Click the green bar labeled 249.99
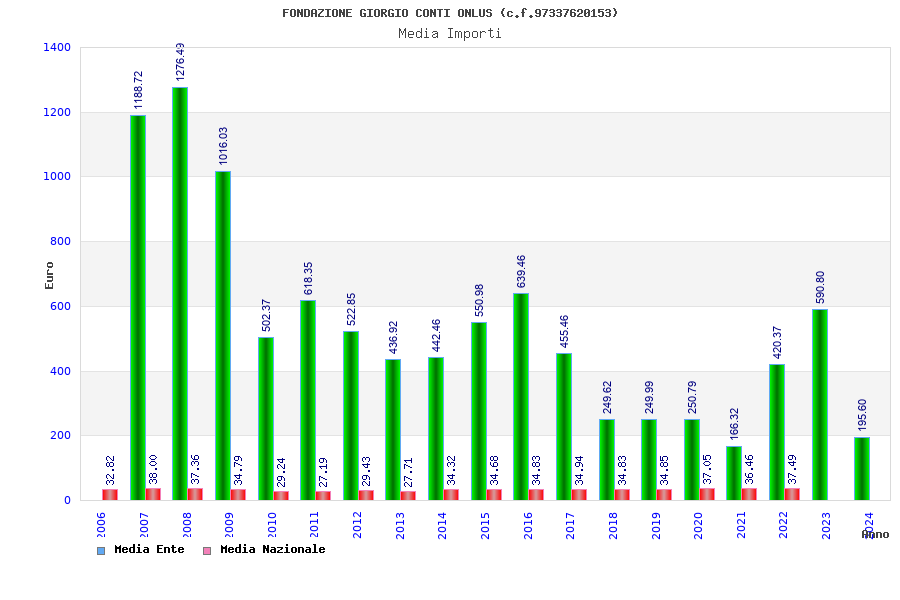 (x=649, y=459)
